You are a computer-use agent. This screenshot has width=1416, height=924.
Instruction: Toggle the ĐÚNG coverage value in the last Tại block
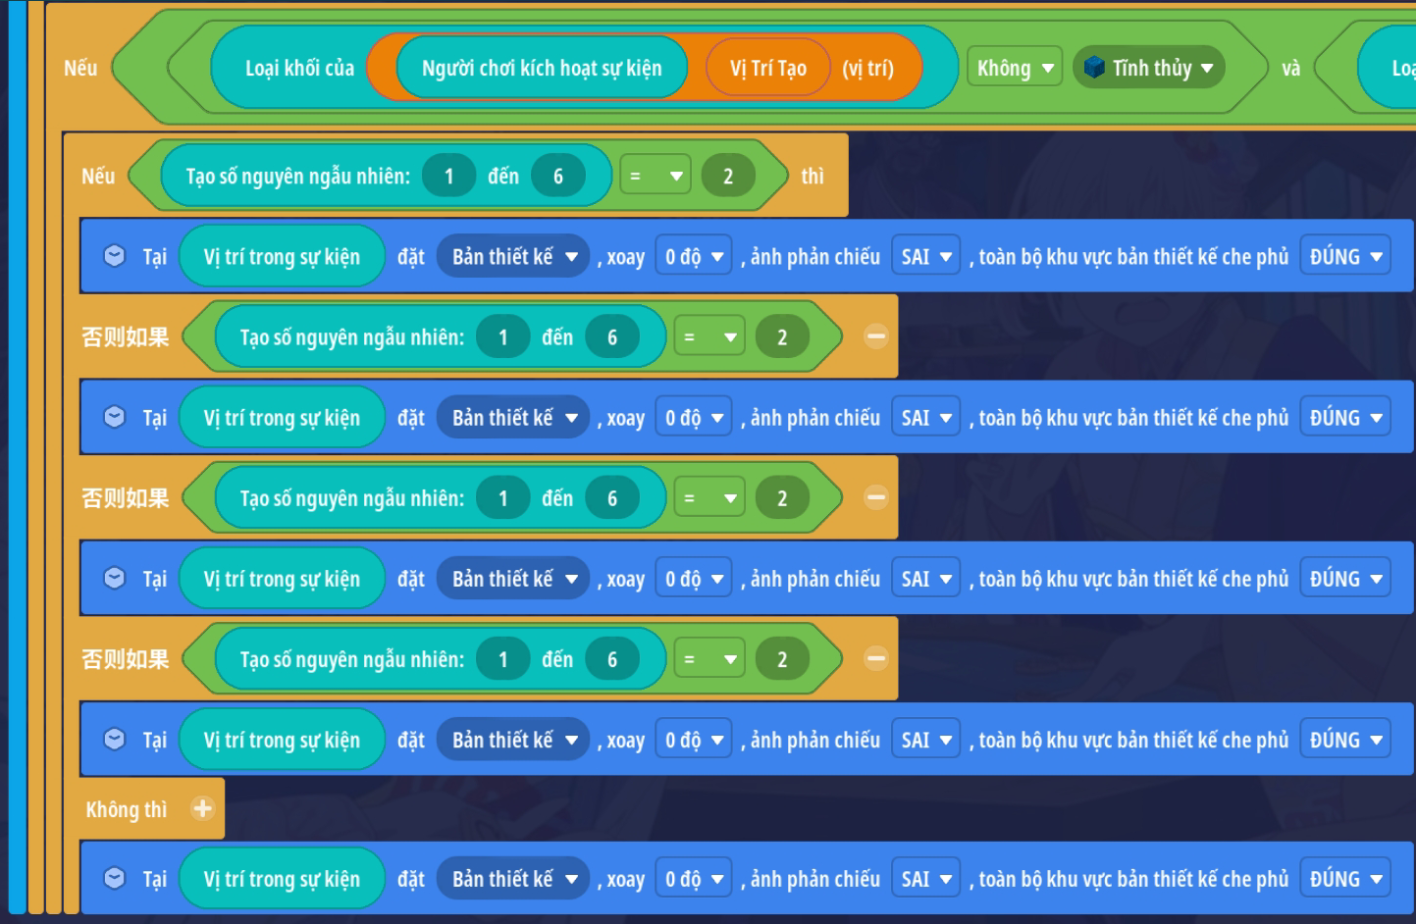[x=1345, y=879]
